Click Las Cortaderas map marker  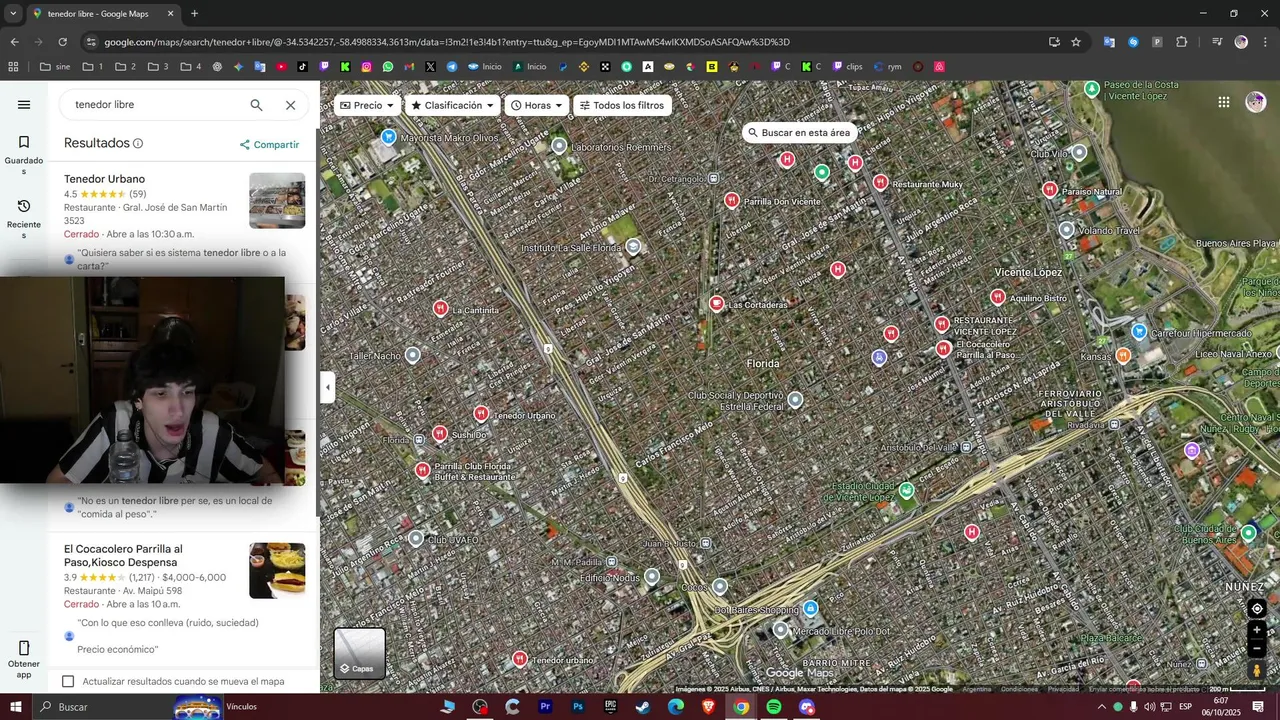pyautogui.click(x=716, y=303)
